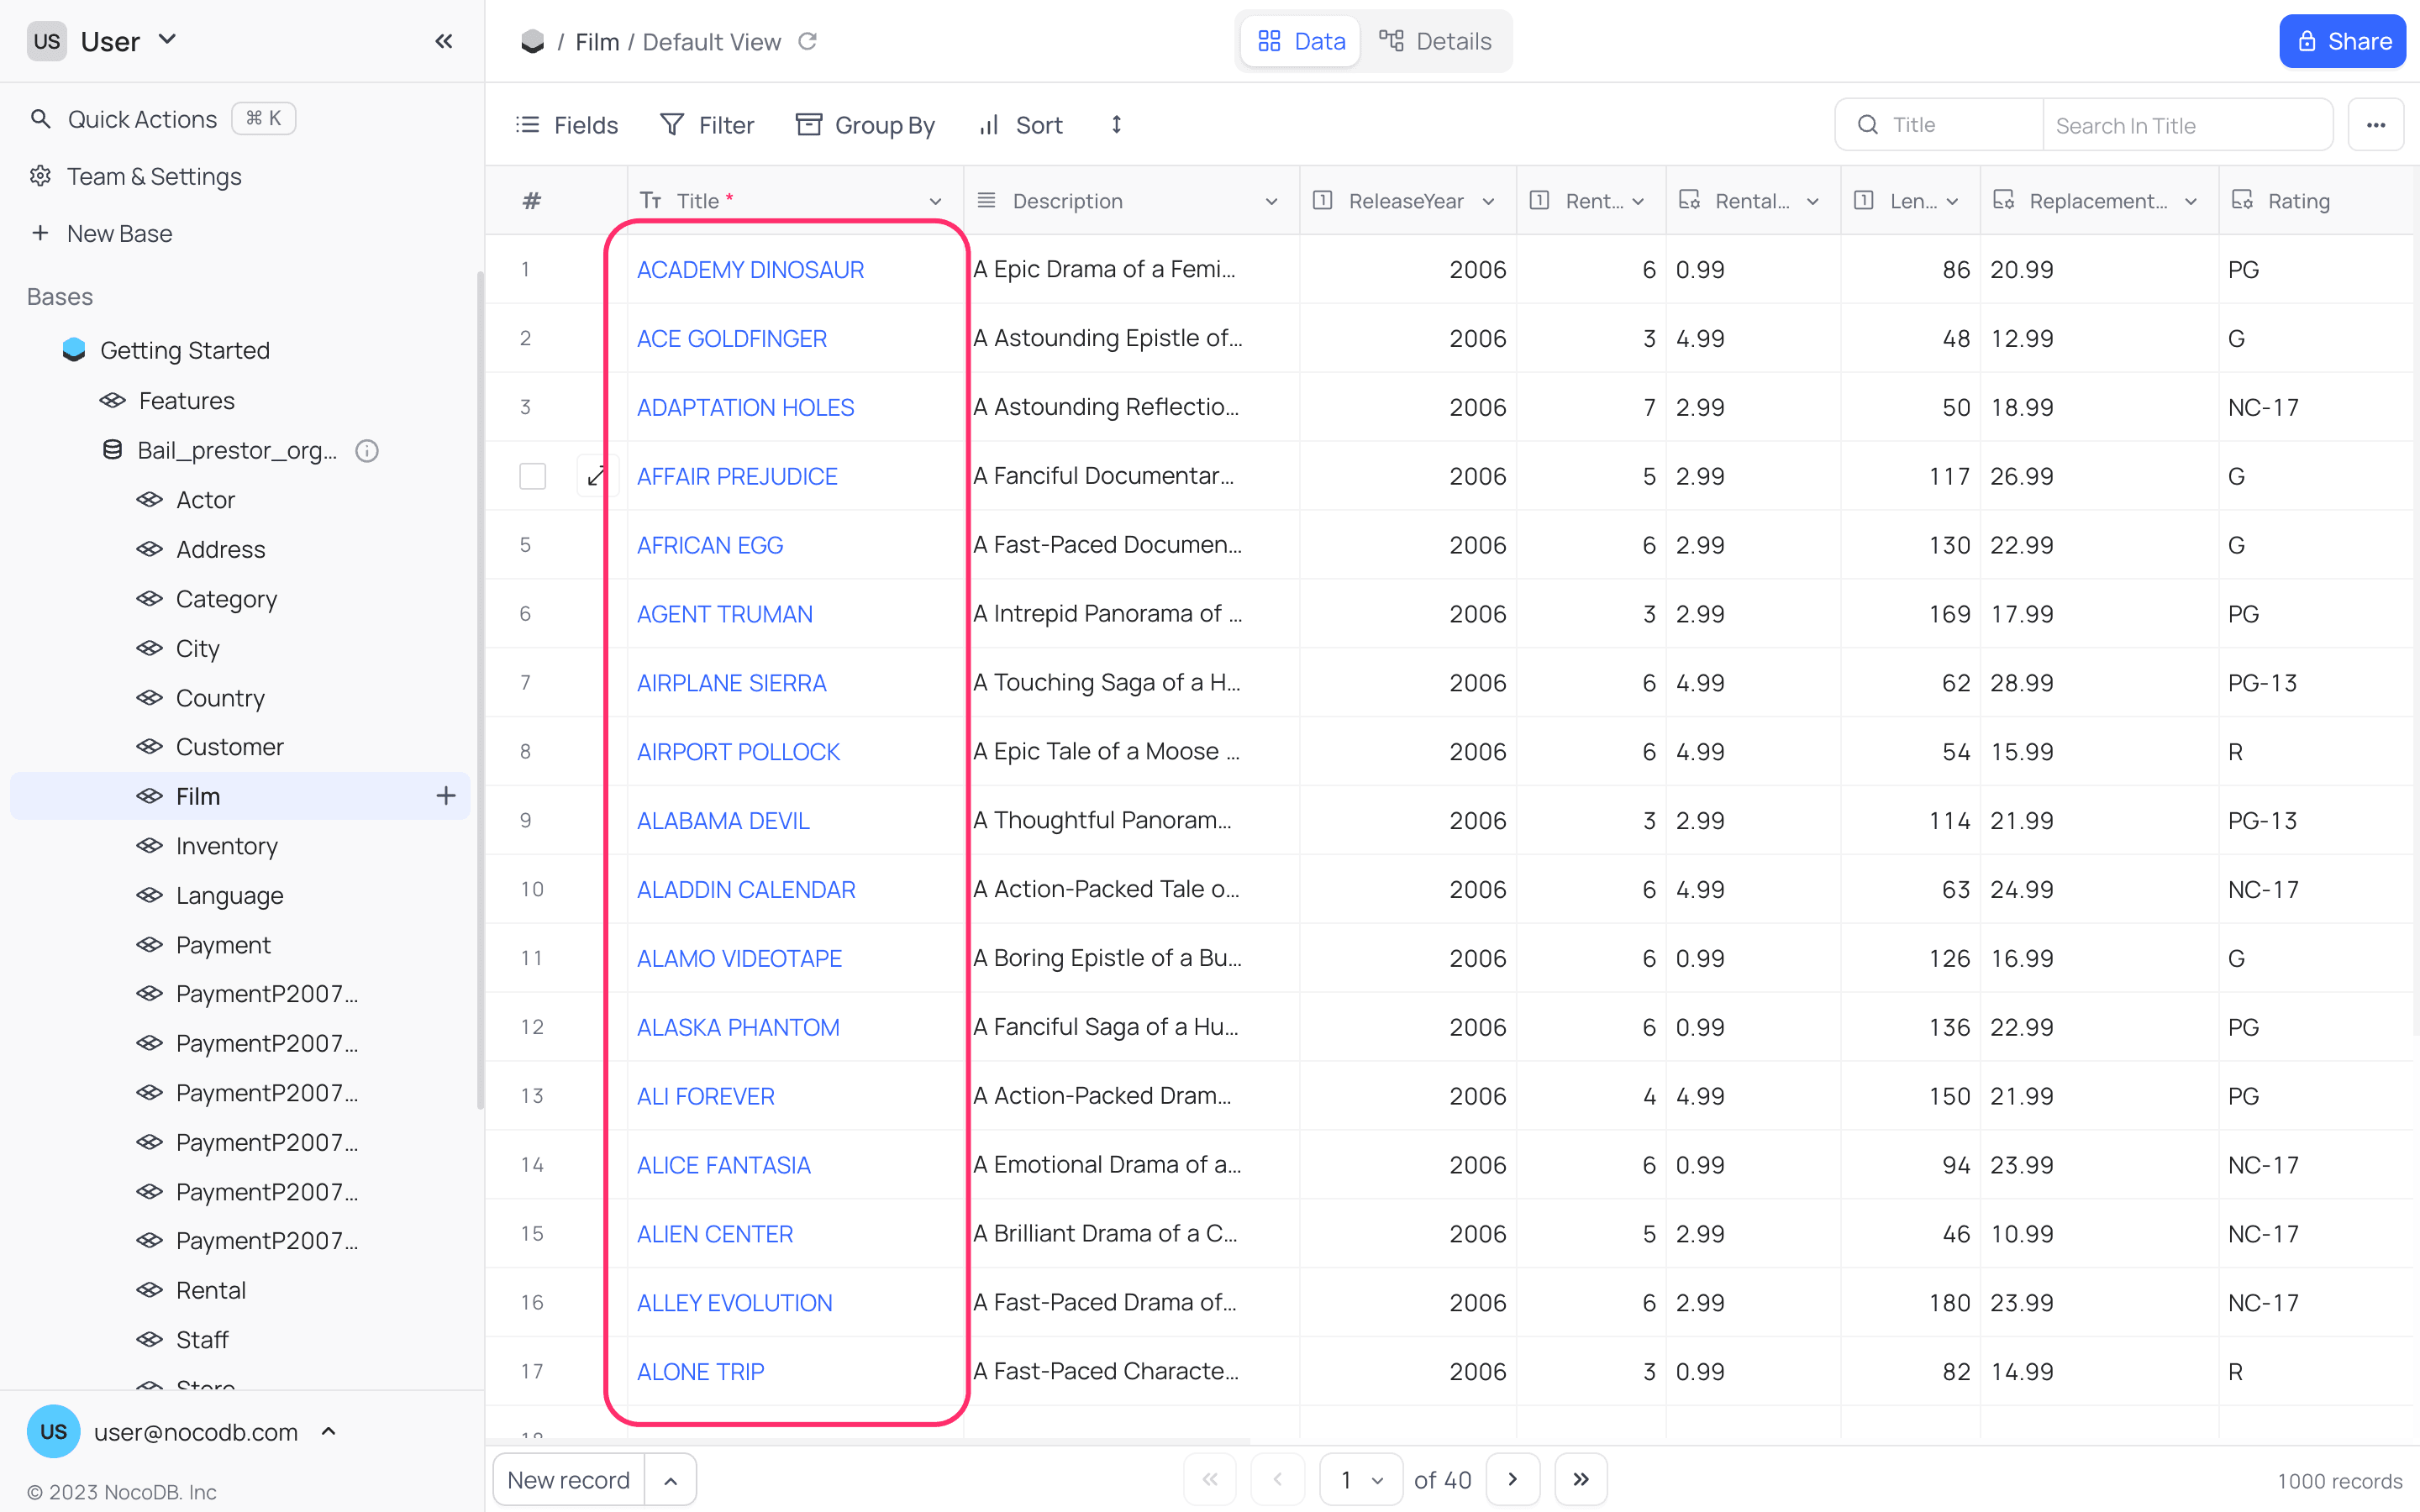The image size is (2420, 1512).
Task: Add a view using the plus beside Film
Action: [446, 796]
